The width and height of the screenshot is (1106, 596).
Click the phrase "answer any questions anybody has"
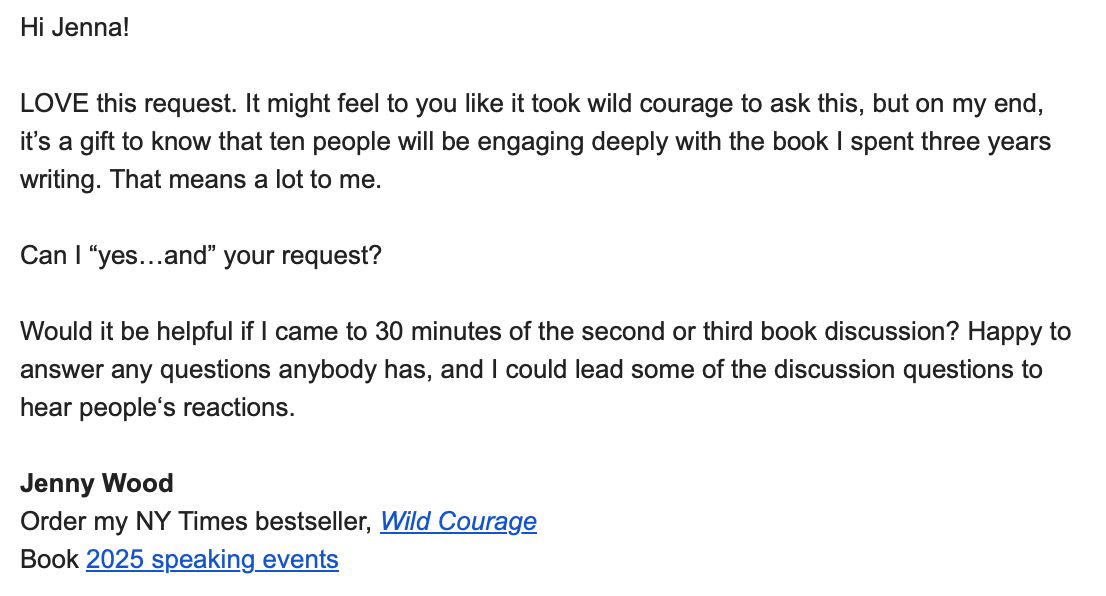pyautogui.click(x=225, y=370)
